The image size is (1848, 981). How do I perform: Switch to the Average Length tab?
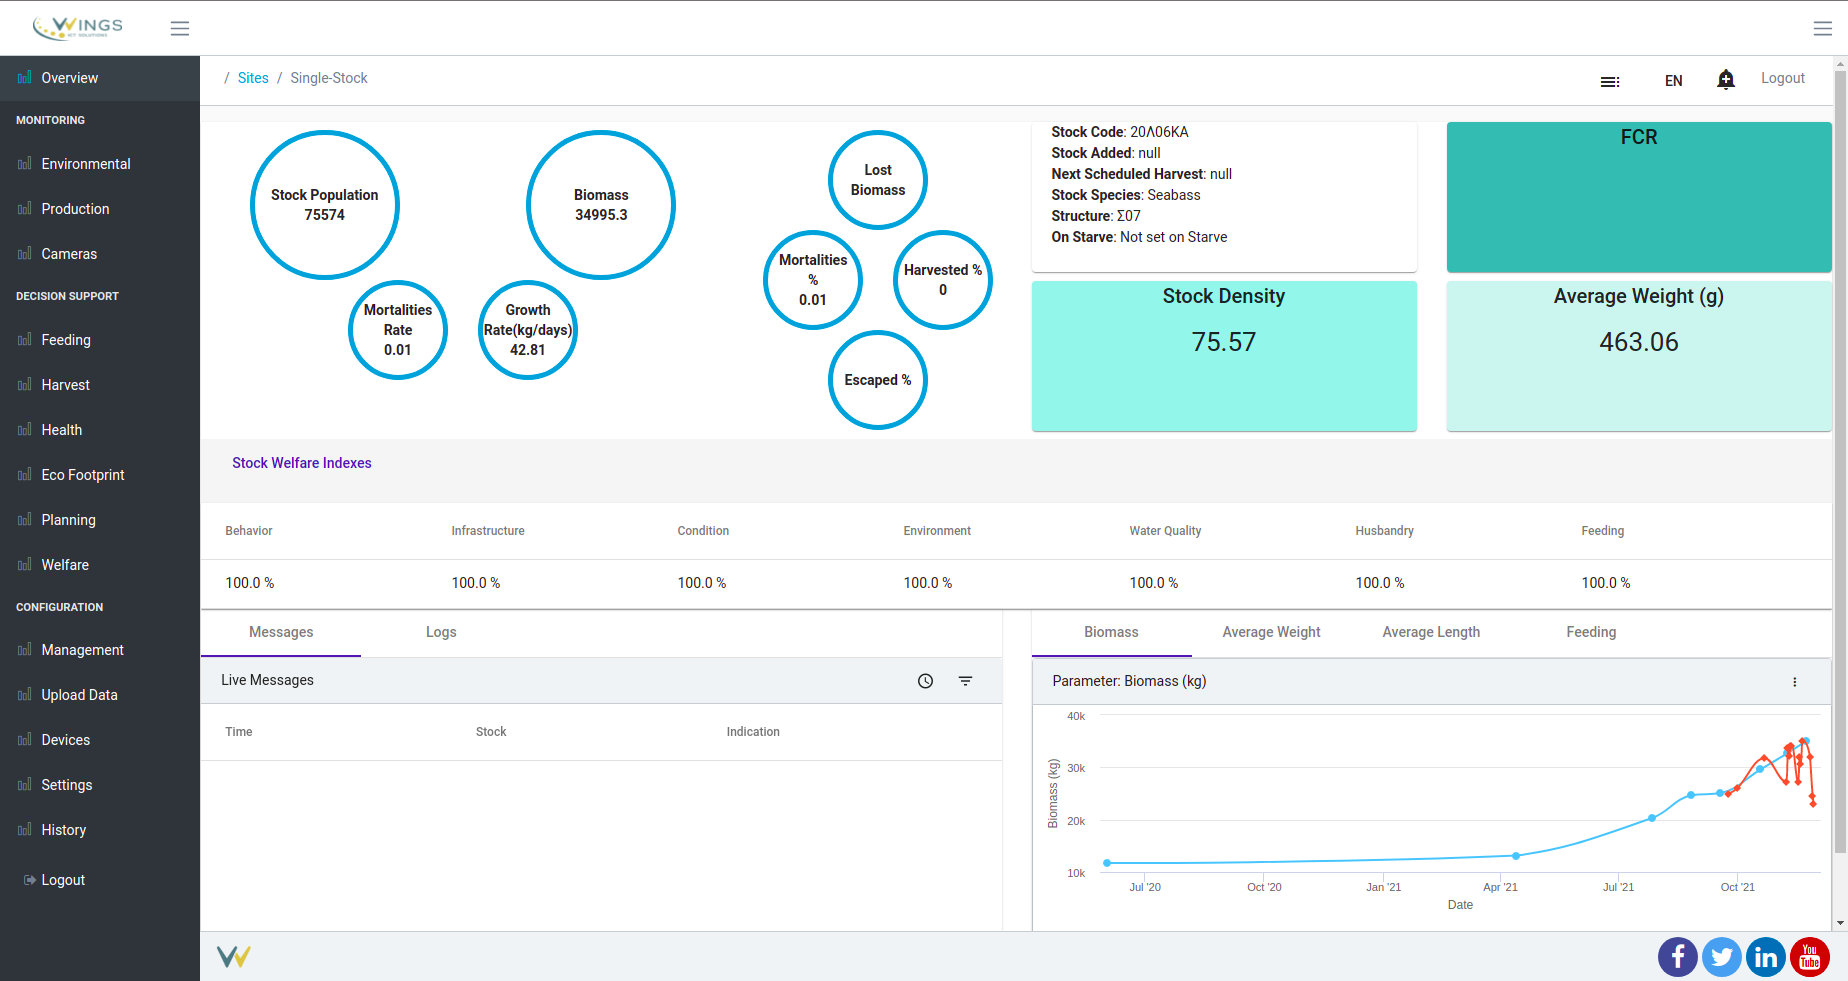1431,632
